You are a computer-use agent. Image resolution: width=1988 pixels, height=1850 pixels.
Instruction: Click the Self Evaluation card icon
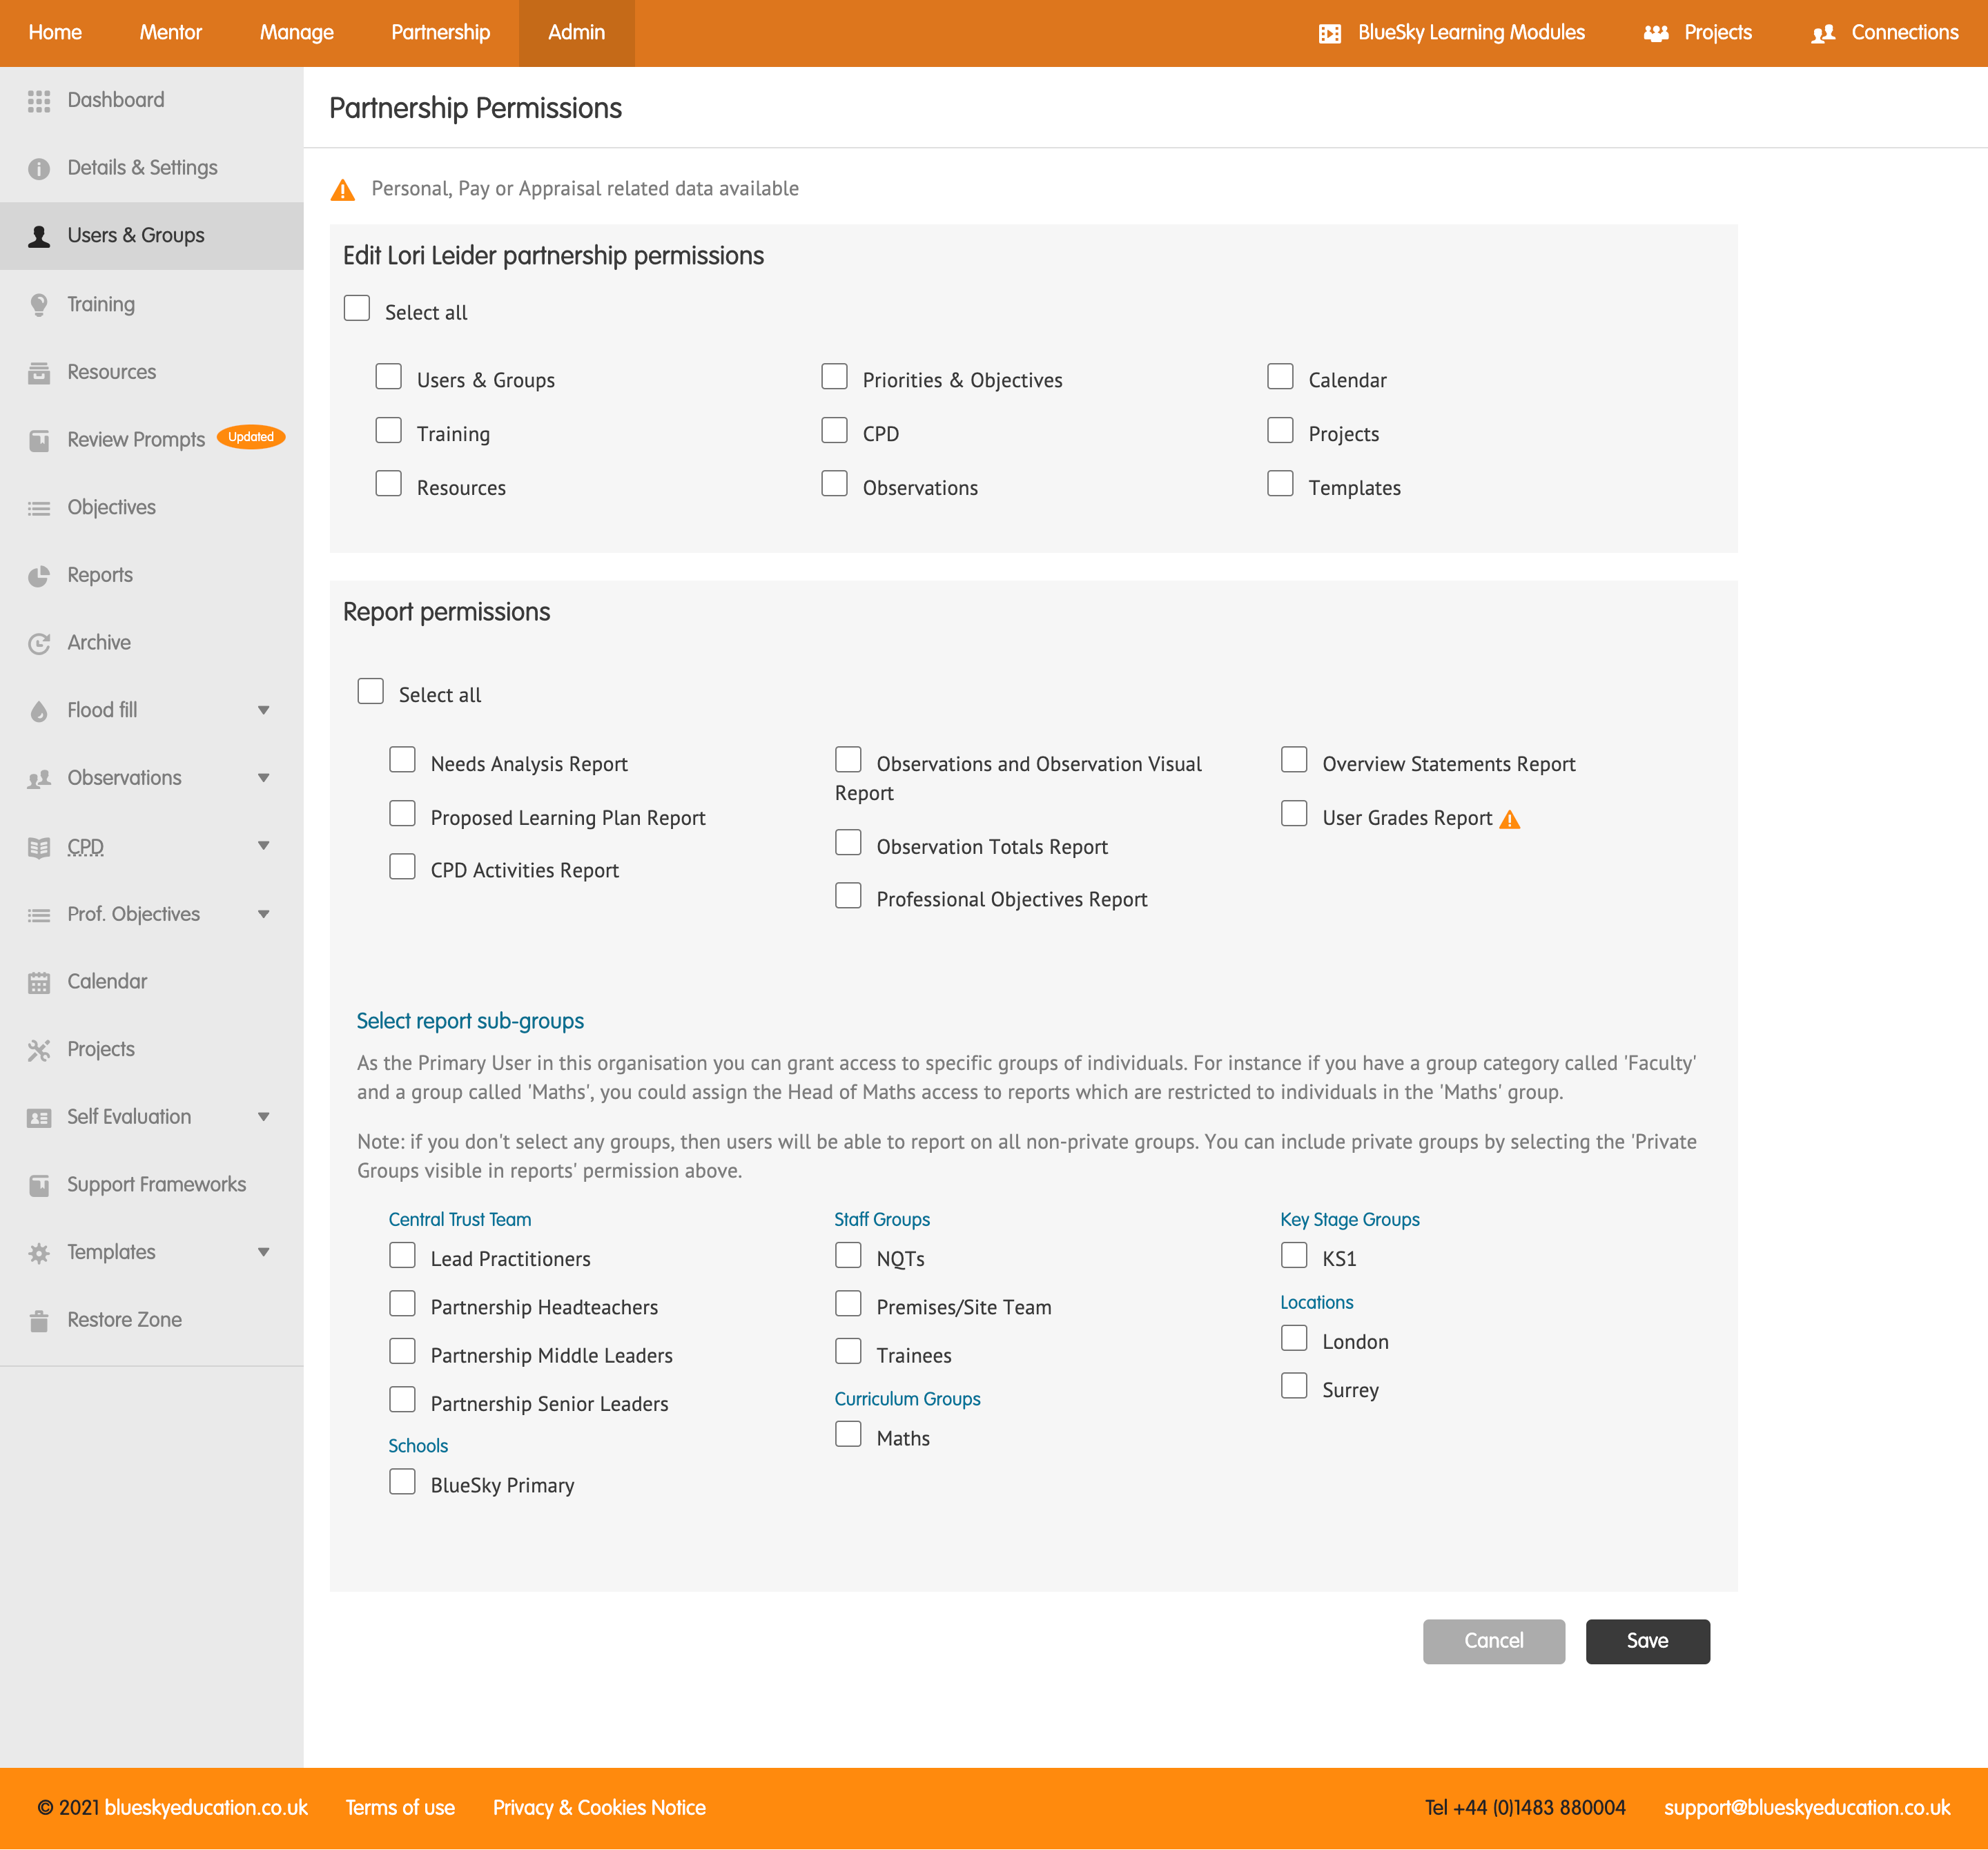39,1118
